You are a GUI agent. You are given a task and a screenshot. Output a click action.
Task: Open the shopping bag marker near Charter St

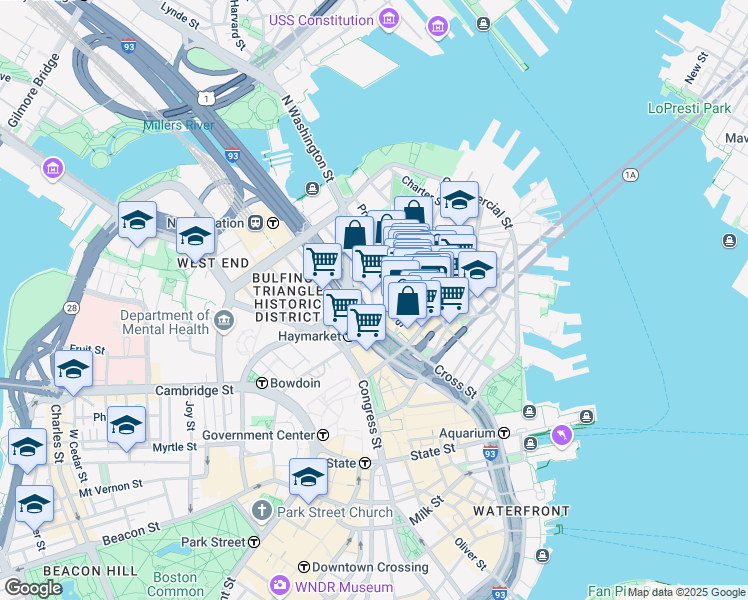pos(414,210)
